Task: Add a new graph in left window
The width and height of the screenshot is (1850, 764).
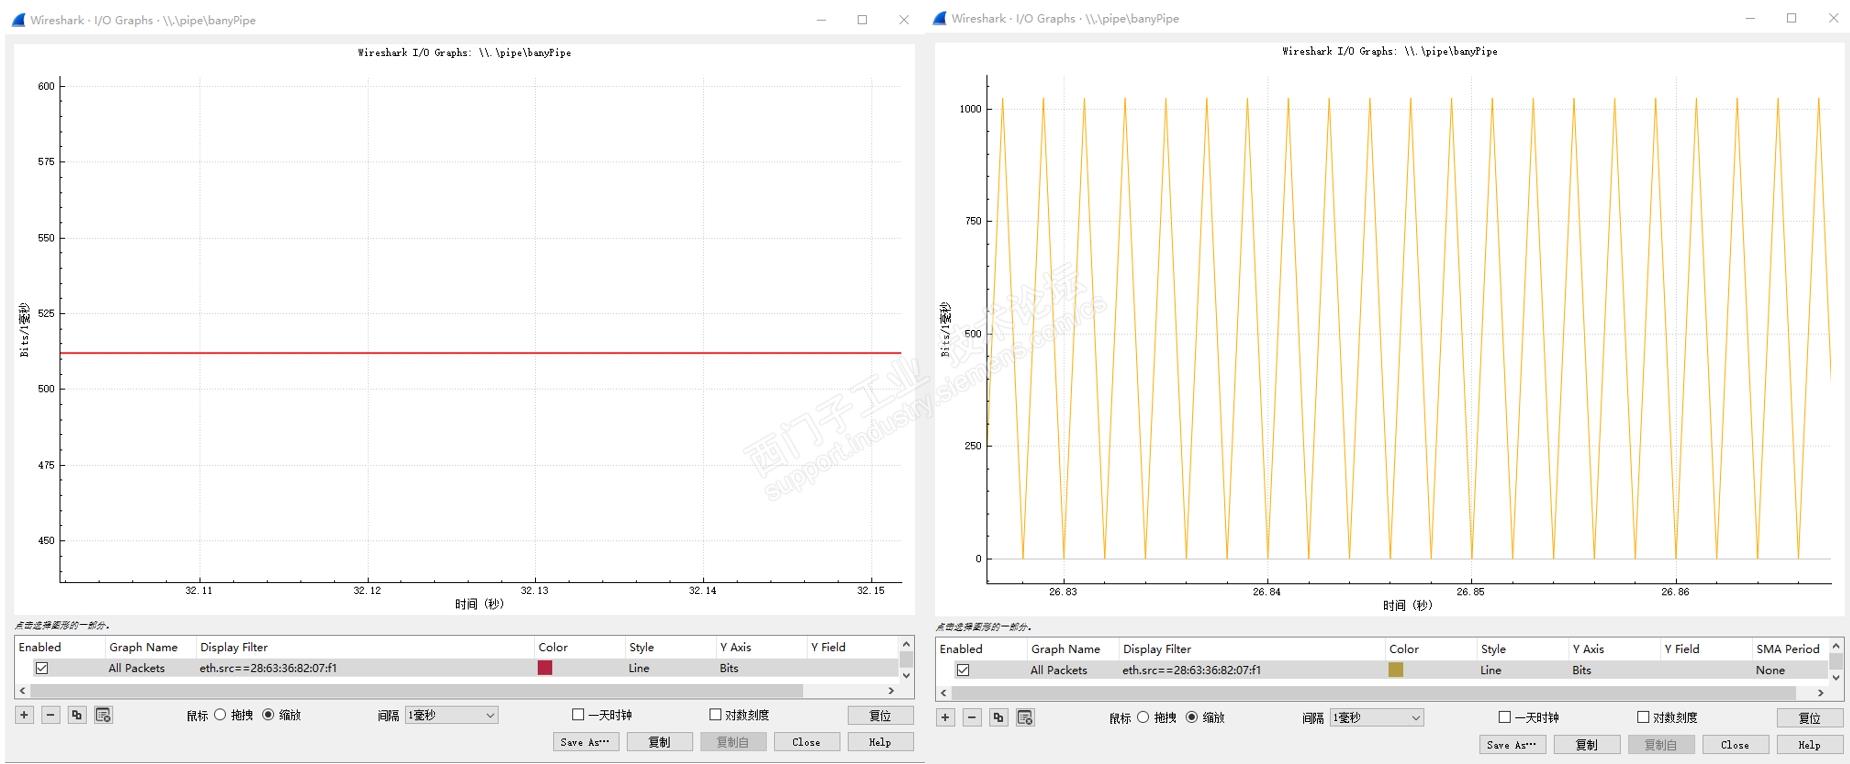Action: point(25,715)
